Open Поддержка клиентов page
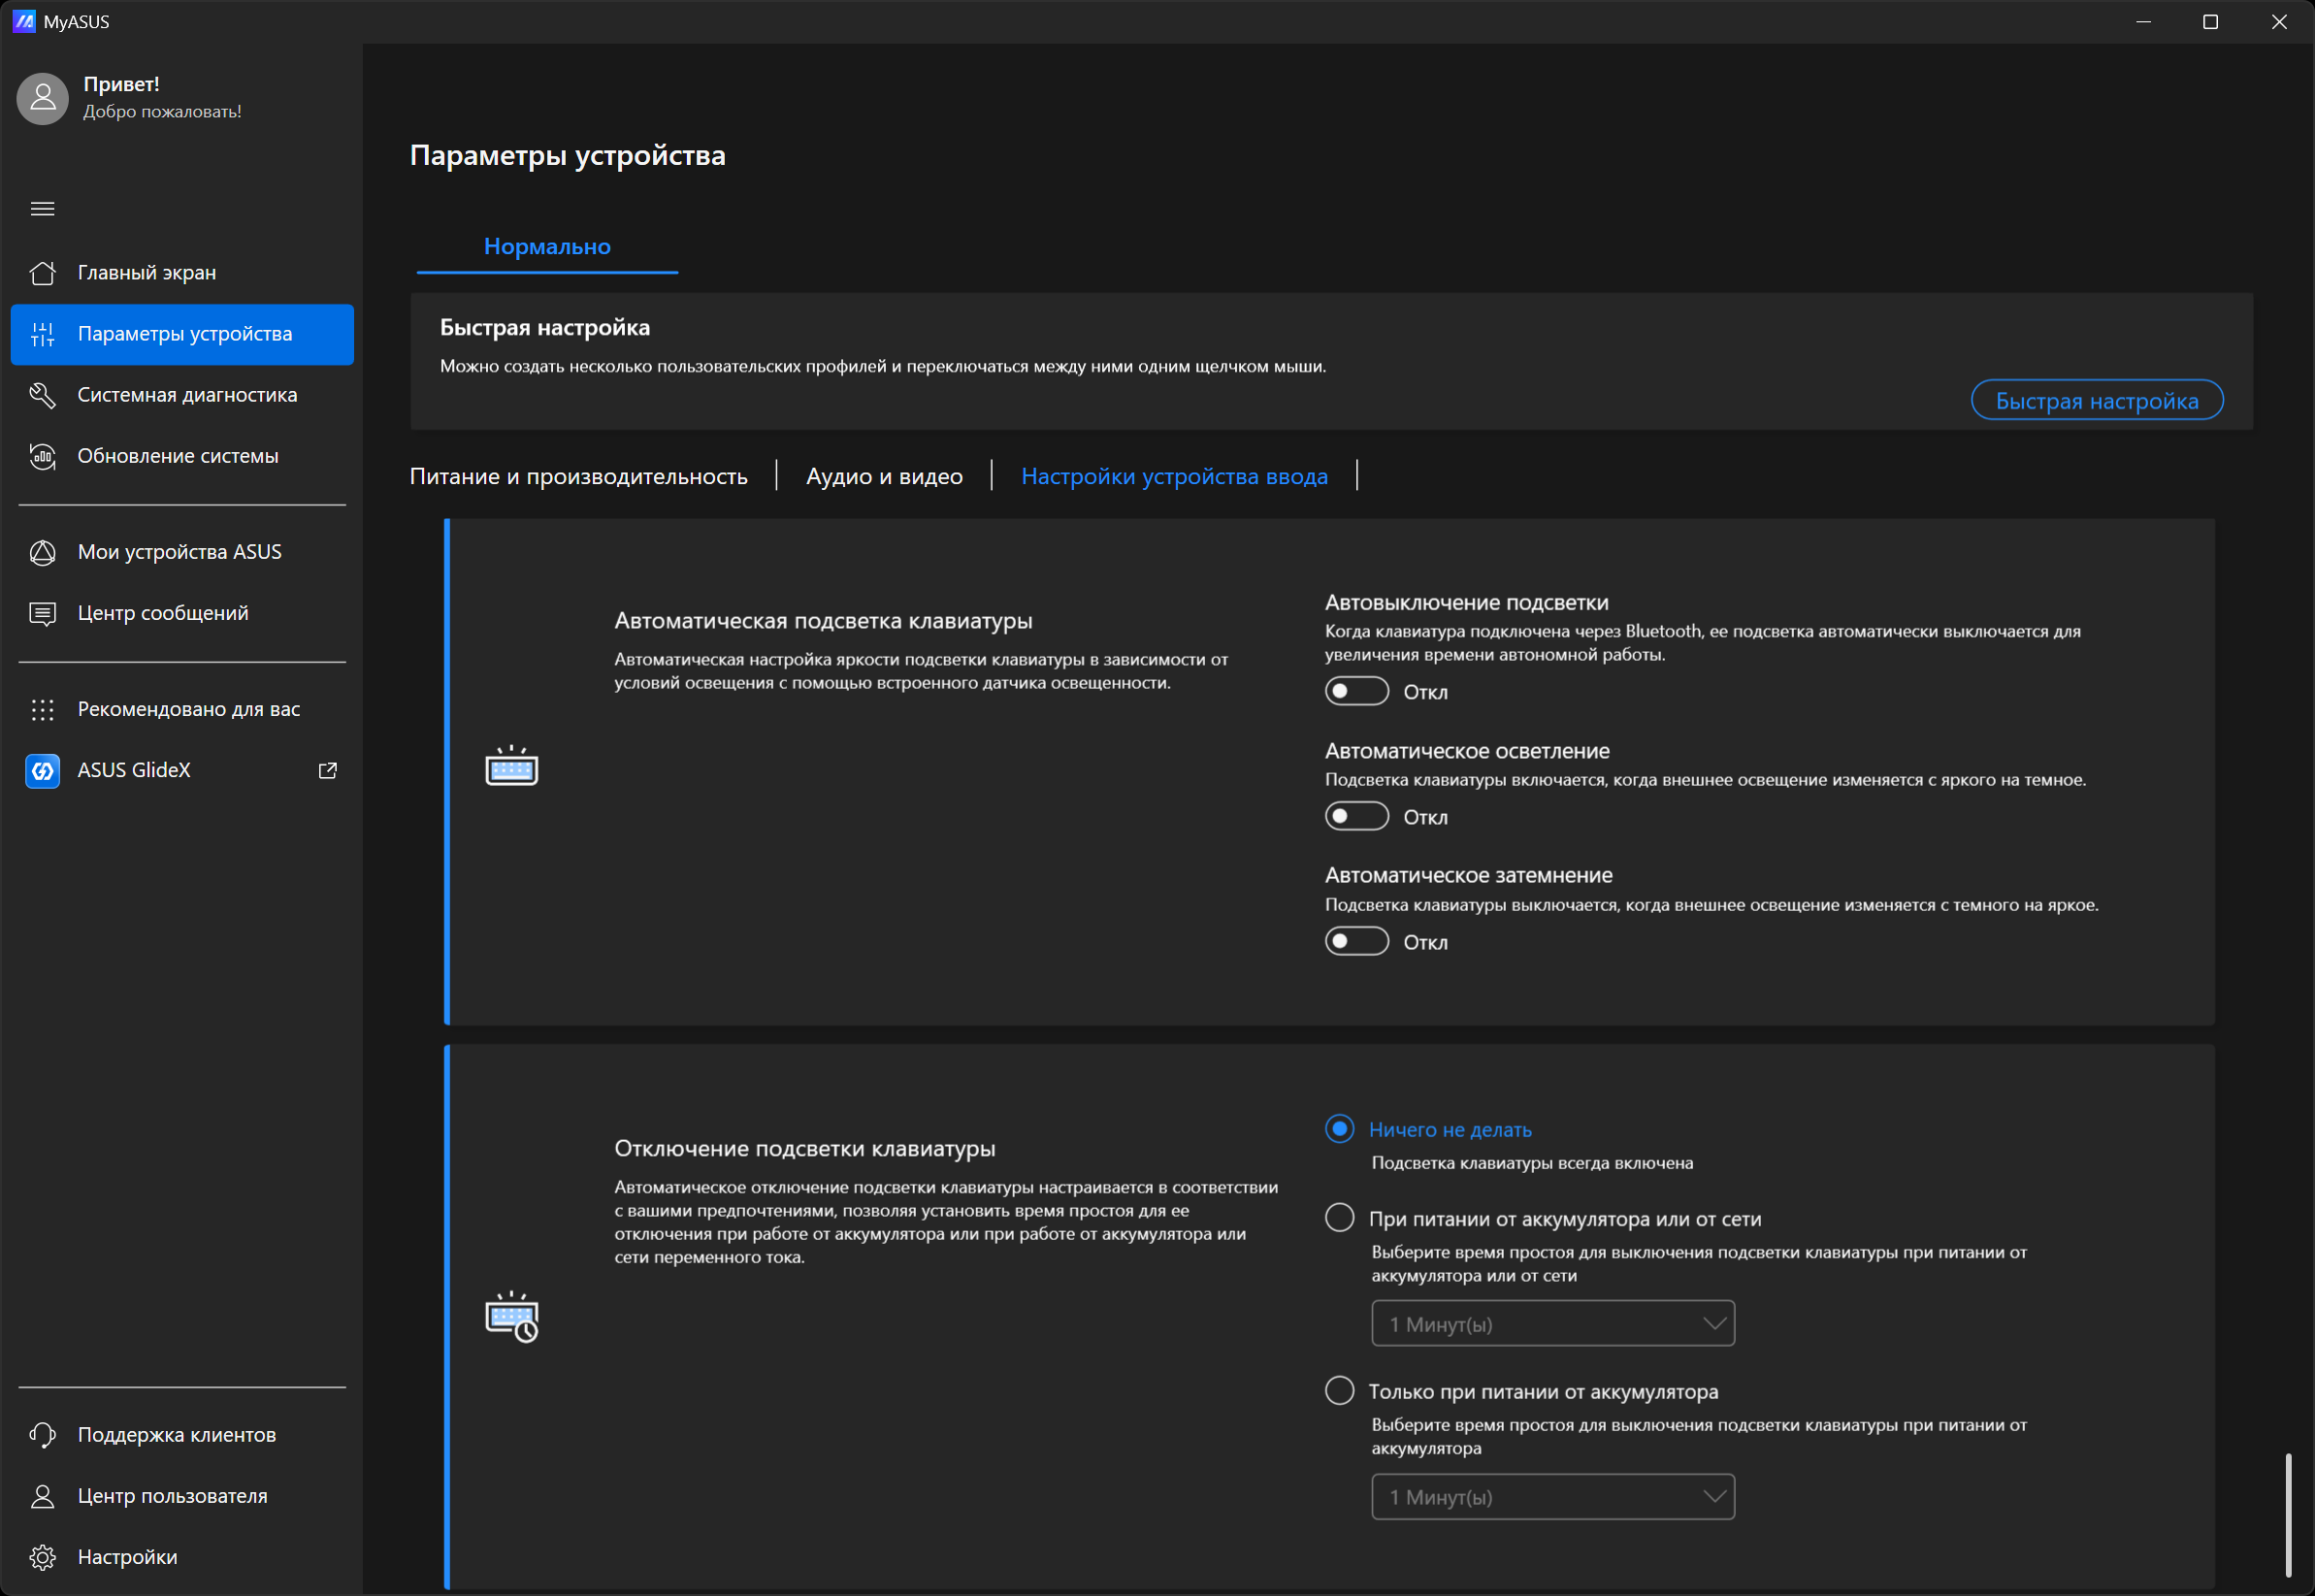Image resolution: width=2315 pixels, height=1596 pixels. [x=182, y=1435]
